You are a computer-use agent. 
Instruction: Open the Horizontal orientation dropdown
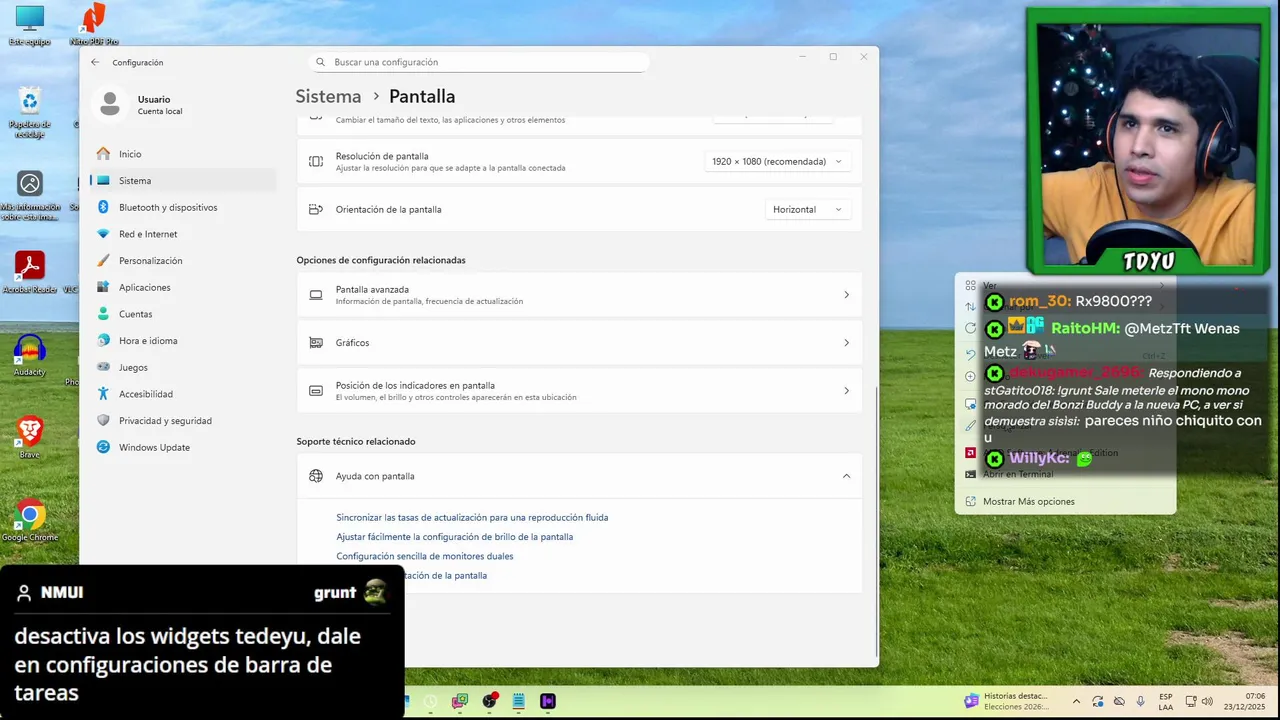pyautogui.click(x=808, y=209)
